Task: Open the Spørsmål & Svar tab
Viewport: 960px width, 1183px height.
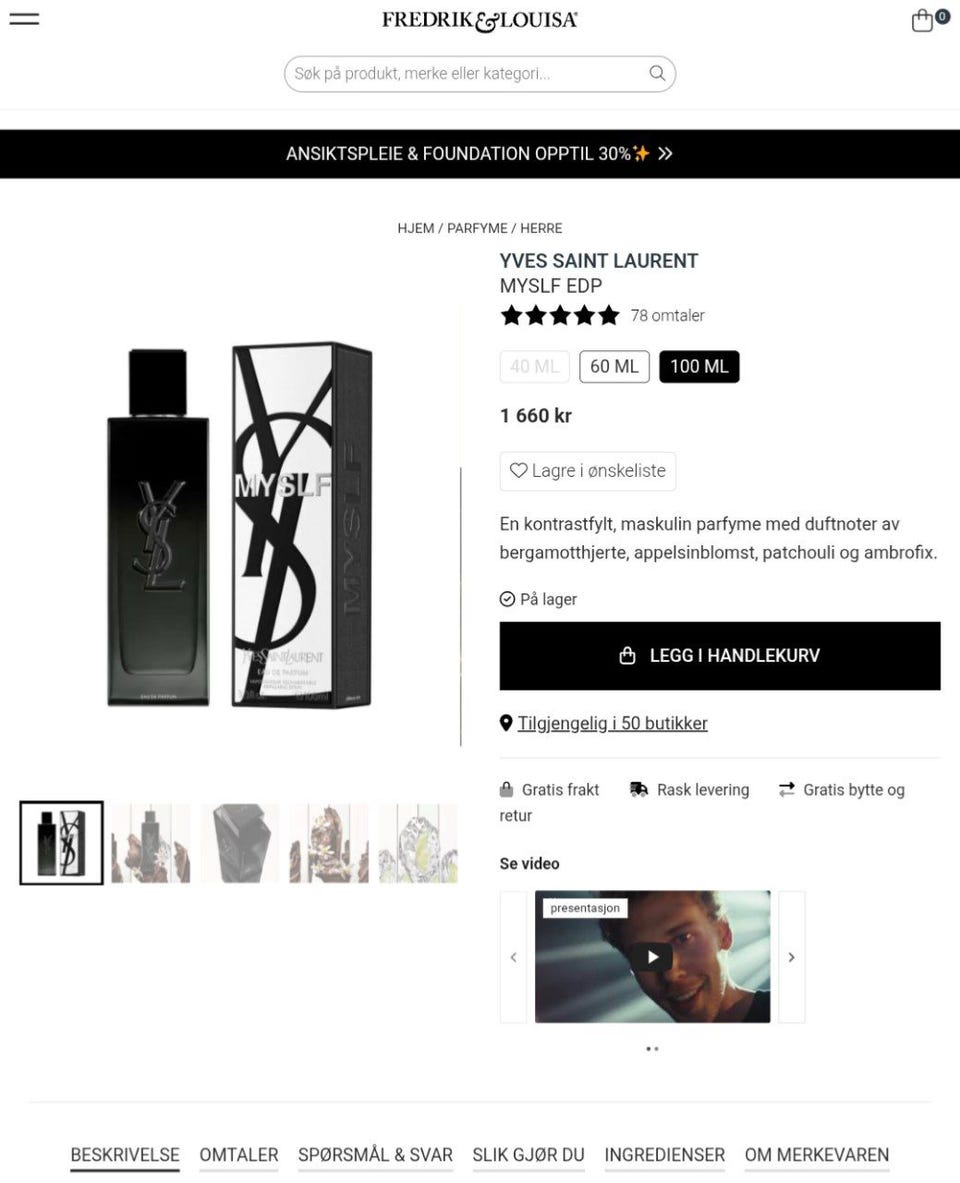Action: [375, 1155]
